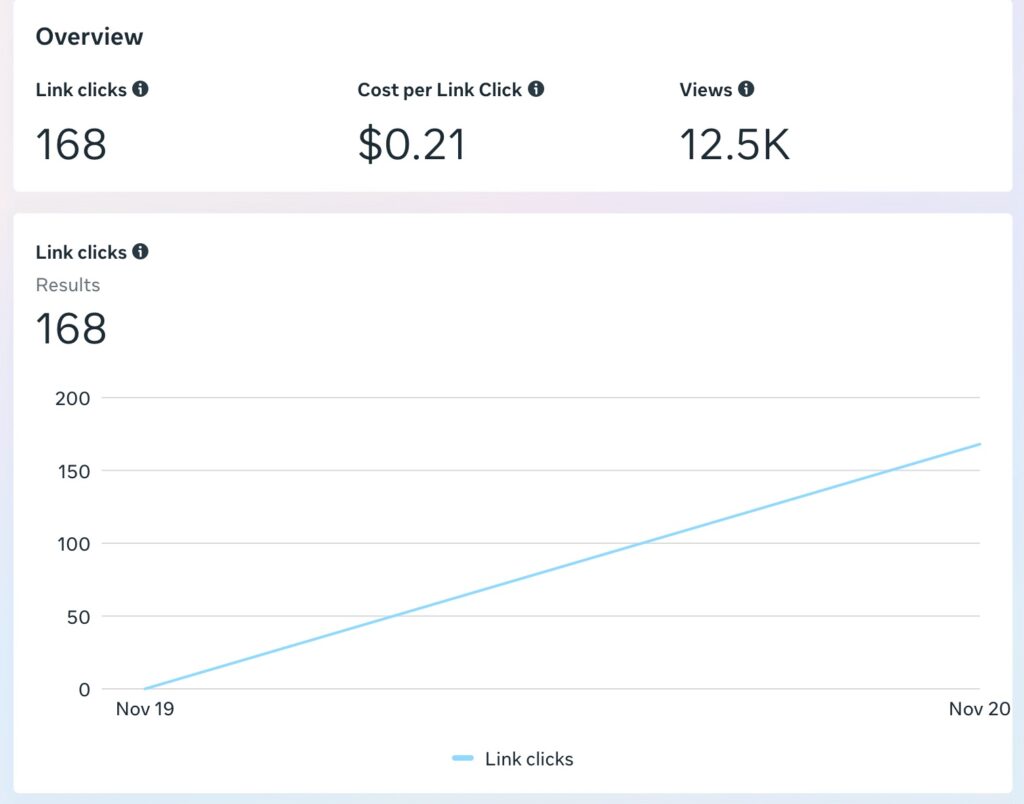The height and width of the screenshot is (804, 1024).
Task: Click info icon next to Overview Link clicks
Action: [x=140, y=89]
